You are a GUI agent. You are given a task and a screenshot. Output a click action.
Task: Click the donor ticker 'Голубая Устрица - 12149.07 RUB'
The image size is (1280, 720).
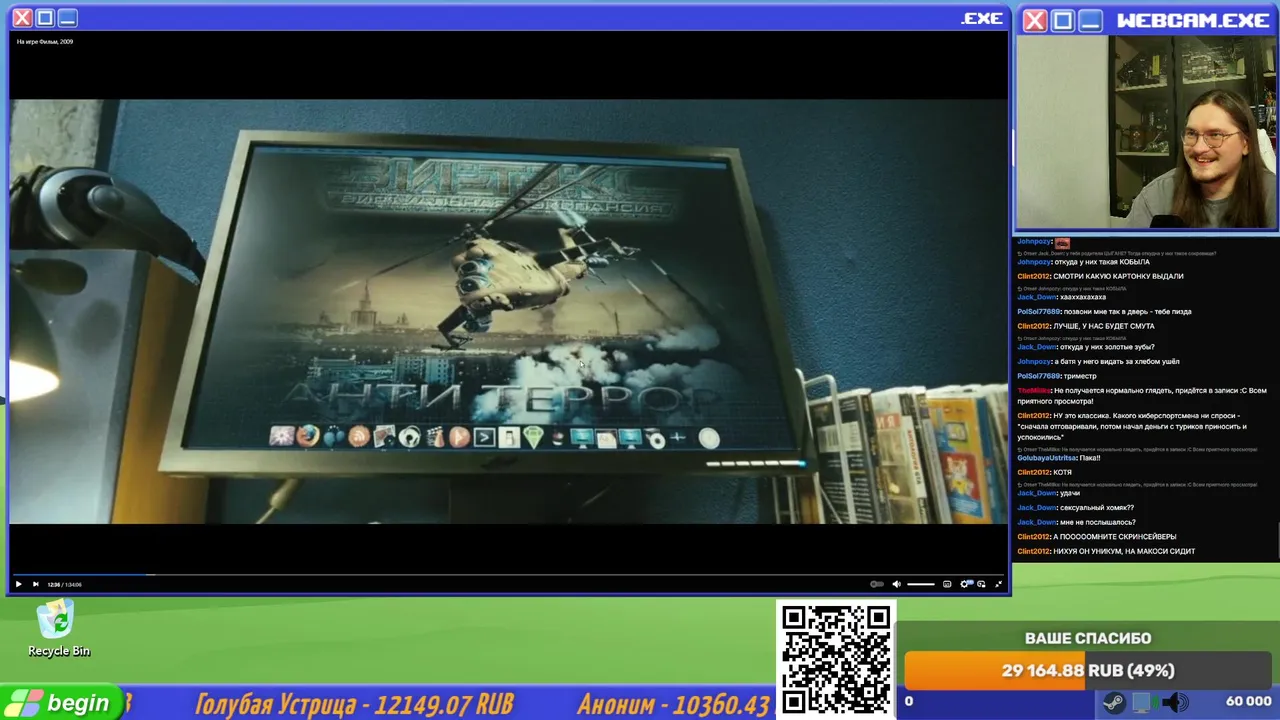click(354, 704)
